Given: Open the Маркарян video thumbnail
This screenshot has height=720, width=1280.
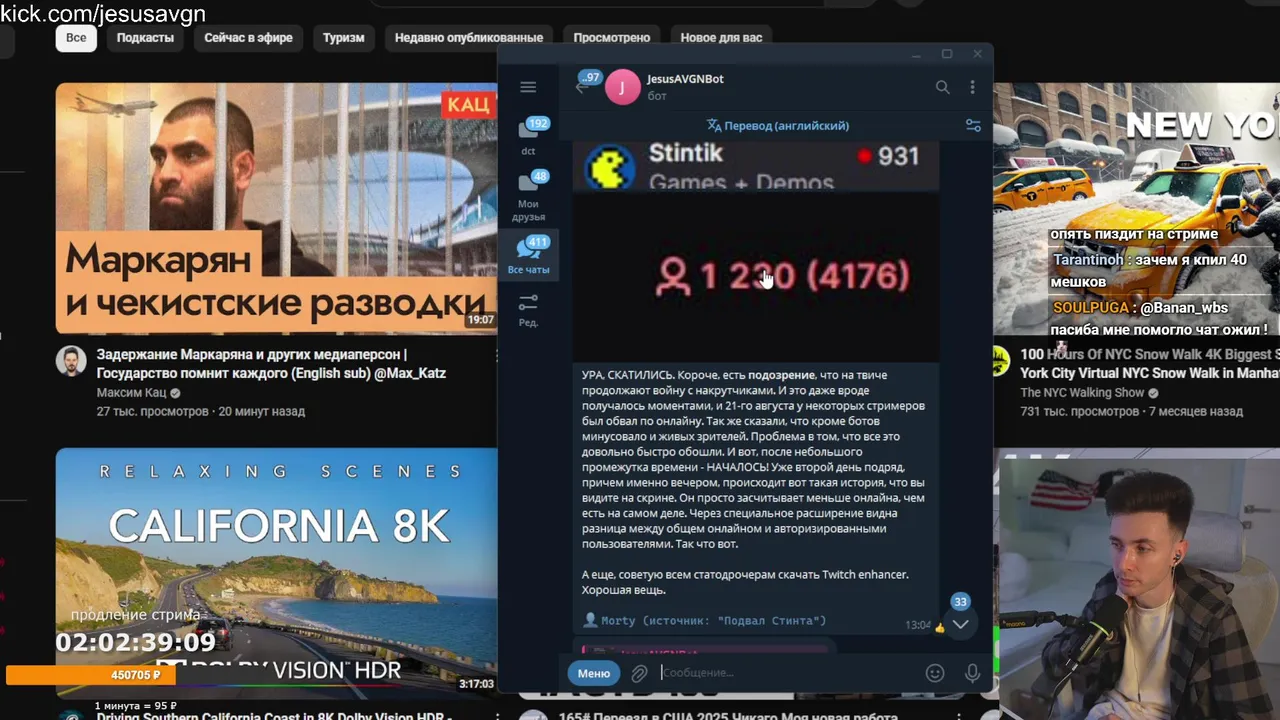Looking at the screenshot, I should pos(276,208).
